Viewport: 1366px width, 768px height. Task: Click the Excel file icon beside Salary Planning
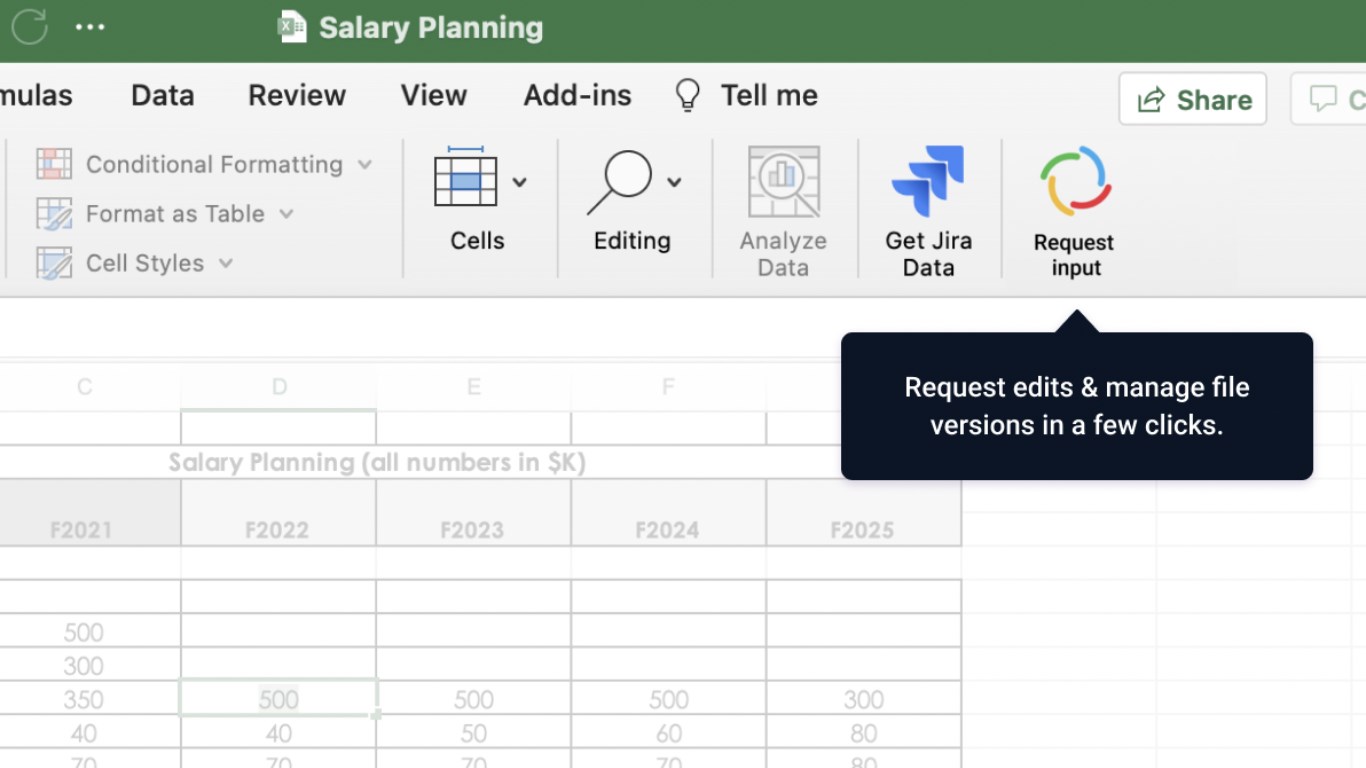point(292,27)
